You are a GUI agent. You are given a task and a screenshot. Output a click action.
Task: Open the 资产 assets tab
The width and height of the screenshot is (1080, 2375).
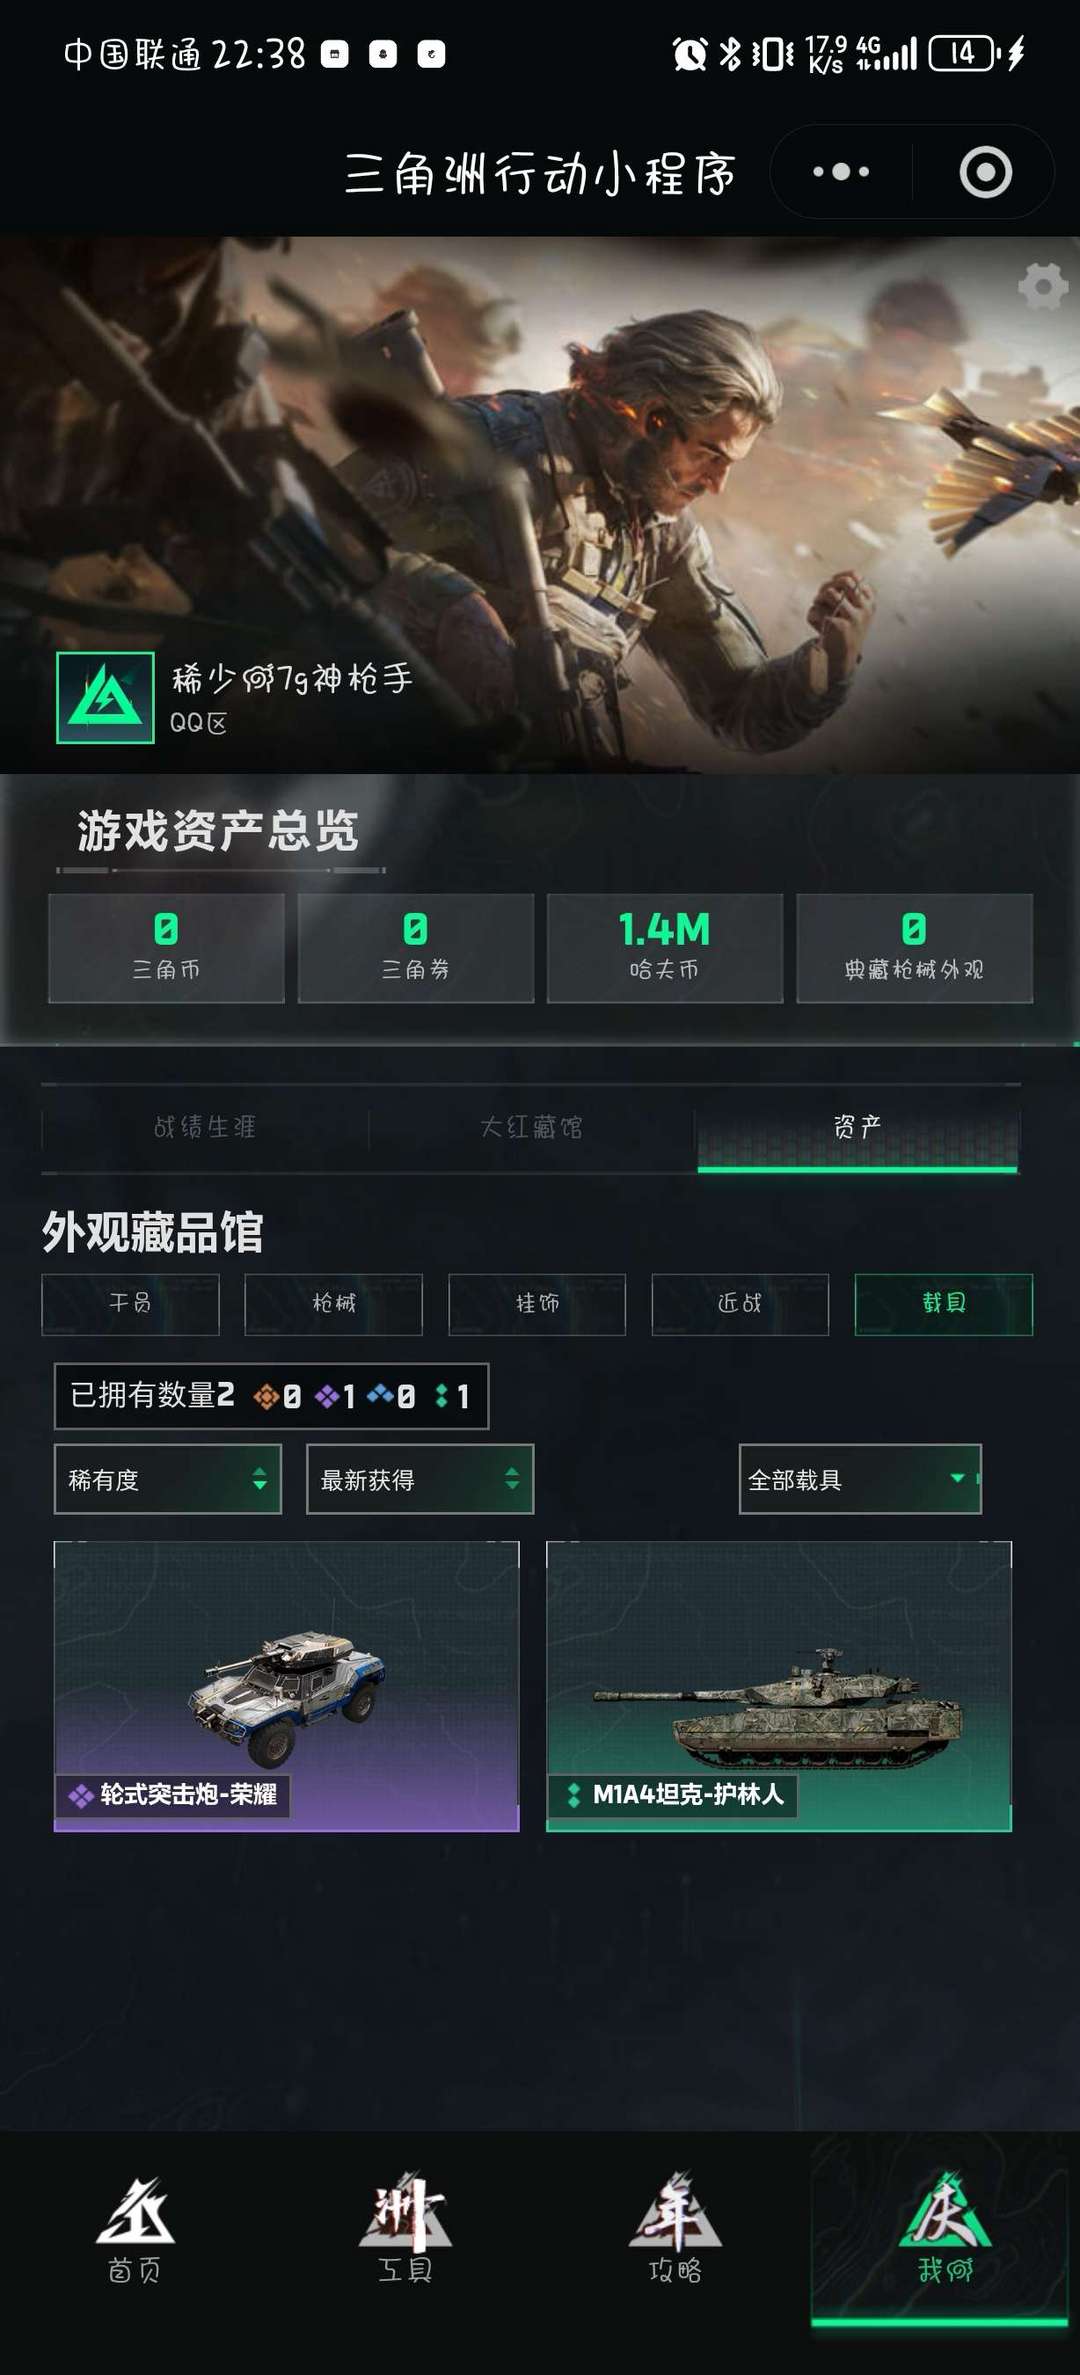tap(857, 1128)
